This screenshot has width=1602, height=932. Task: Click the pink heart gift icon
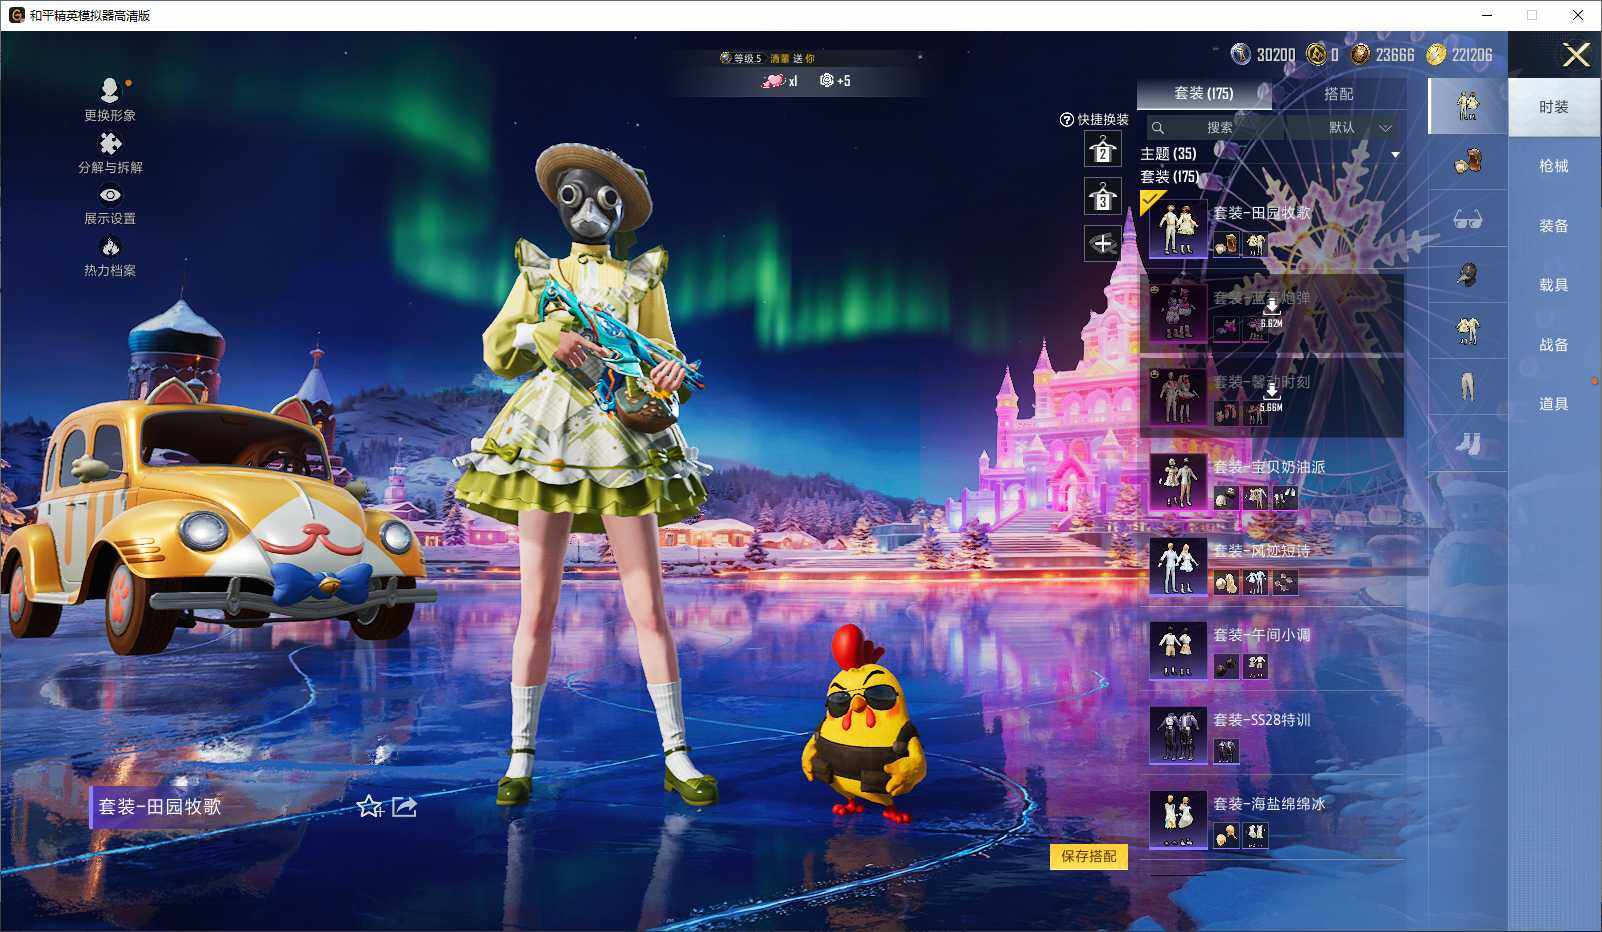pyautogui.click(x=773, y=81)
